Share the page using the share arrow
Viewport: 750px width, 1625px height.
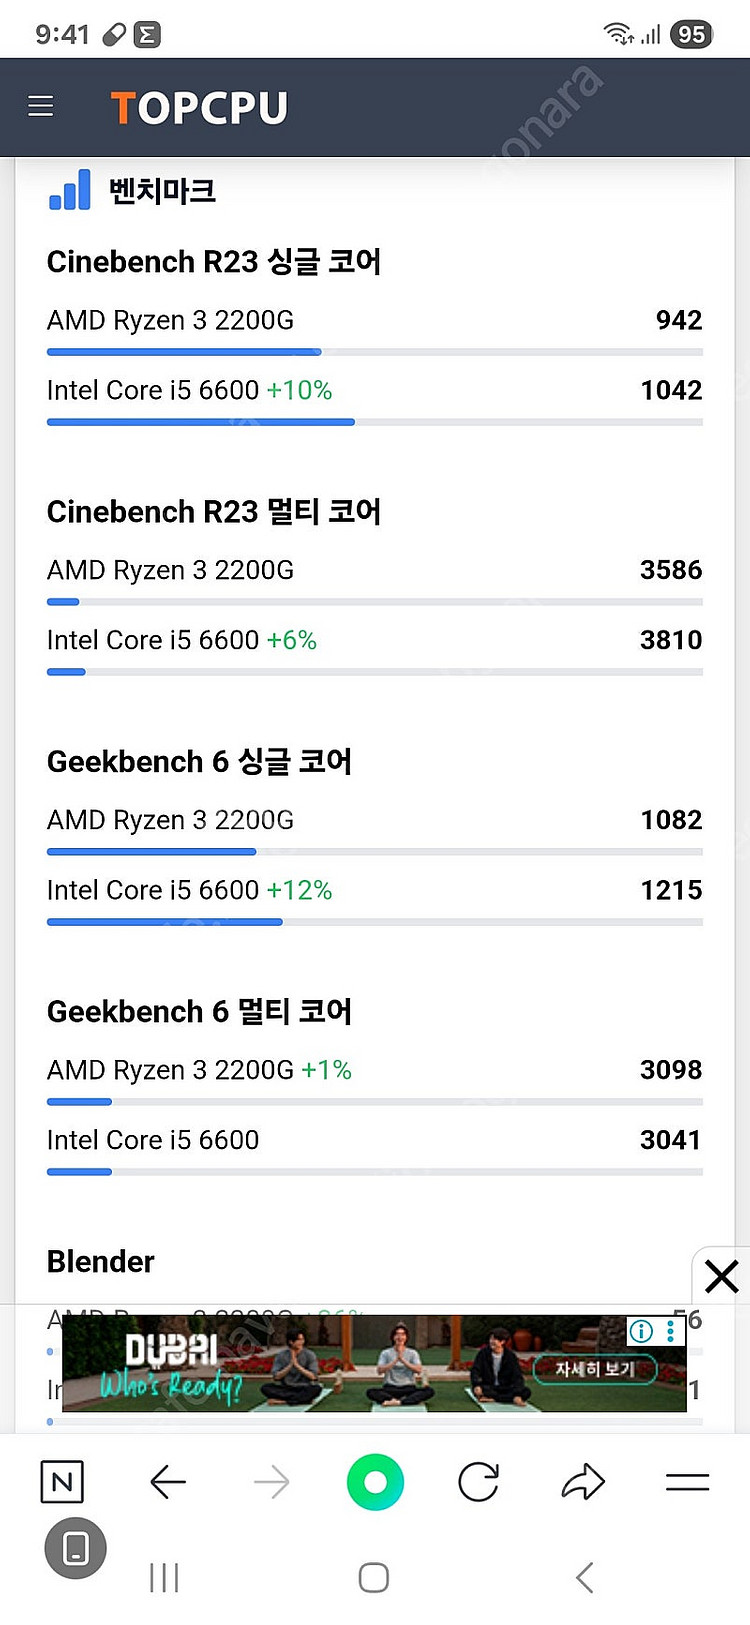click(583, 1482)
